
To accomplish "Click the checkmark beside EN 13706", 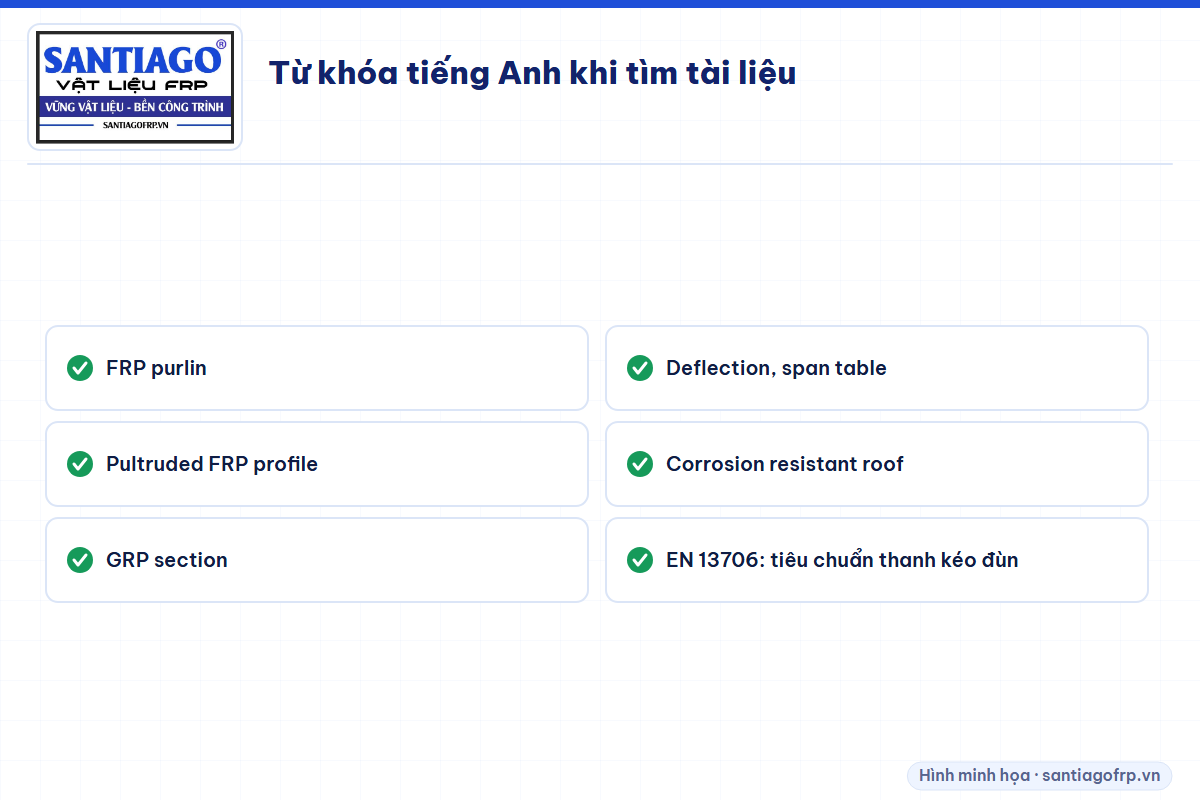I will (x=640, y=560).
